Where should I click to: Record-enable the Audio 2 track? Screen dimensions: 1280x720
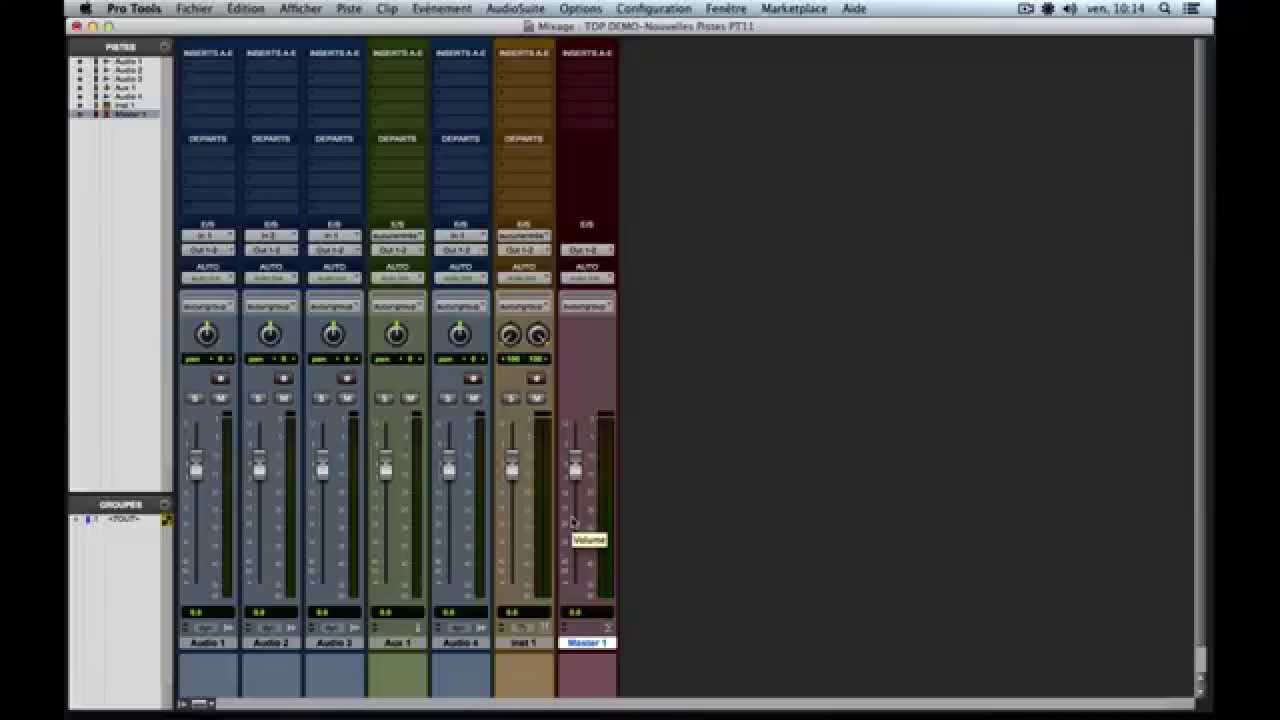[x=283, y=378]
